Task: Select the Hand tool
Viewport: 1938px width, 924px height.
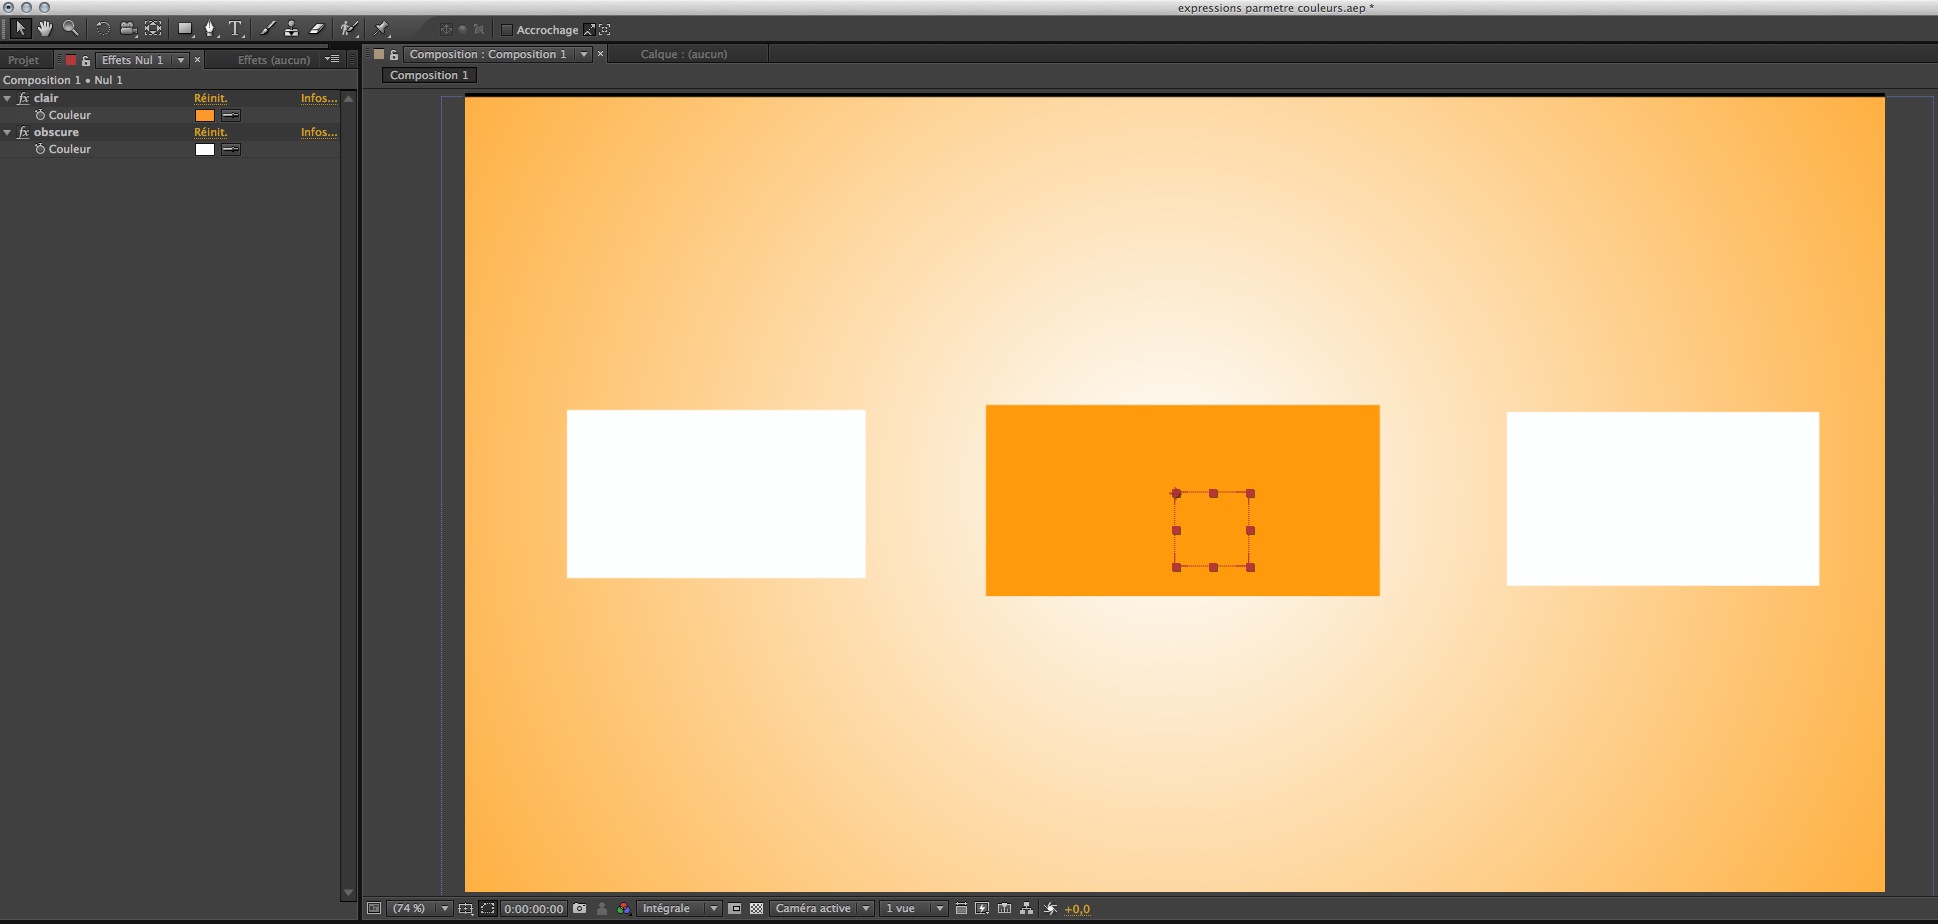Action: 45,29
